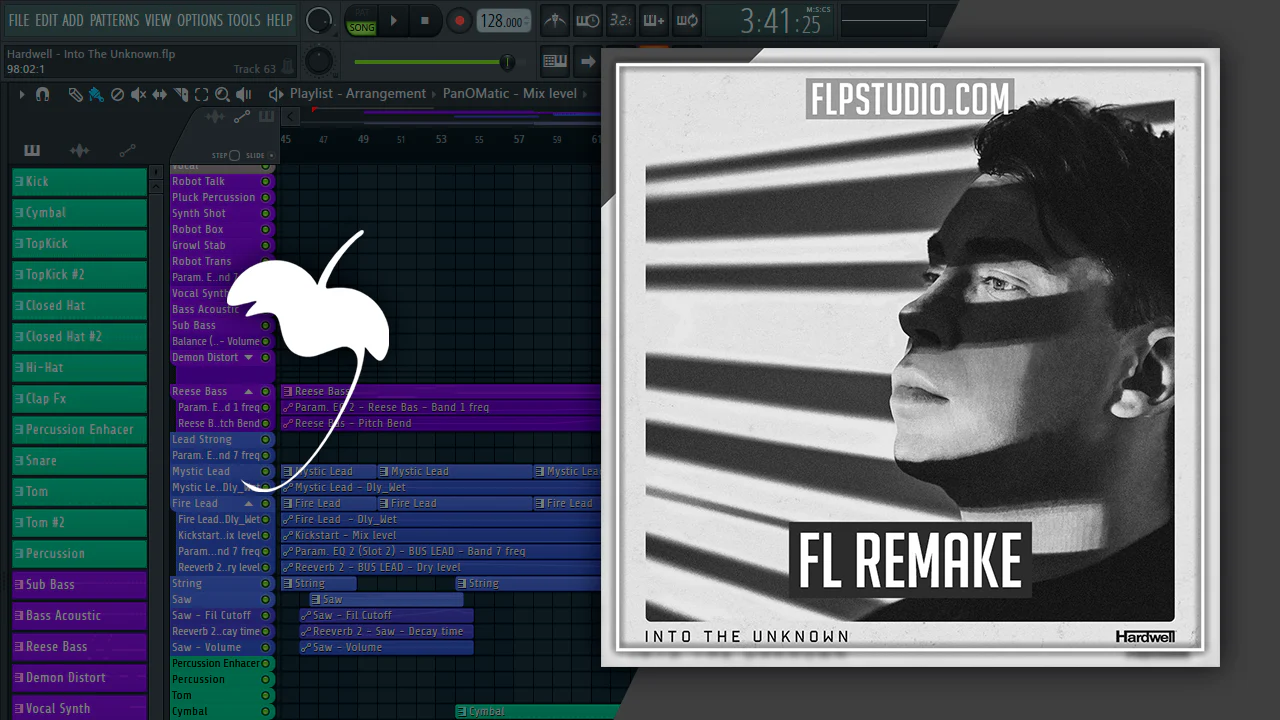Open the ADD menu
Viewport: 1280px width, 720px height.
coord(73,20)
